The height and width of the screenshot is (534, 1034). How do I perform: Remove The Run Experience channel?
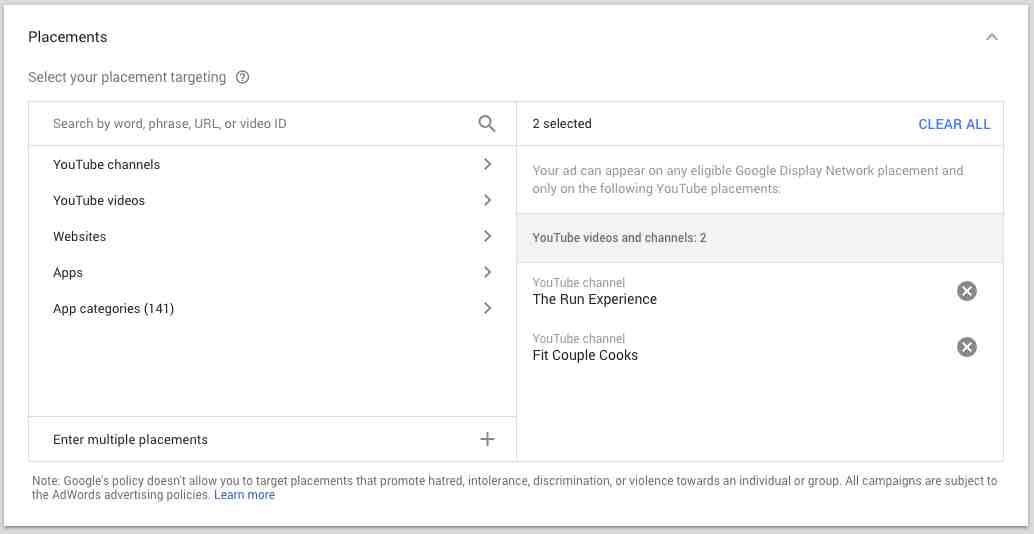coord(967,291)
